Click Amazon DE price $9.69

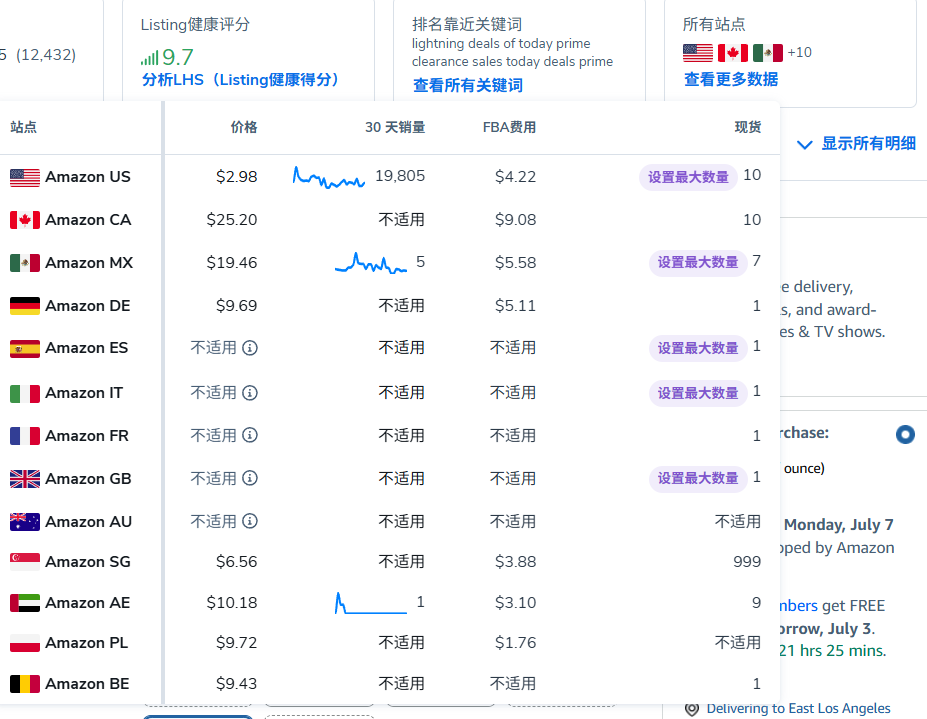coord(236,306)
